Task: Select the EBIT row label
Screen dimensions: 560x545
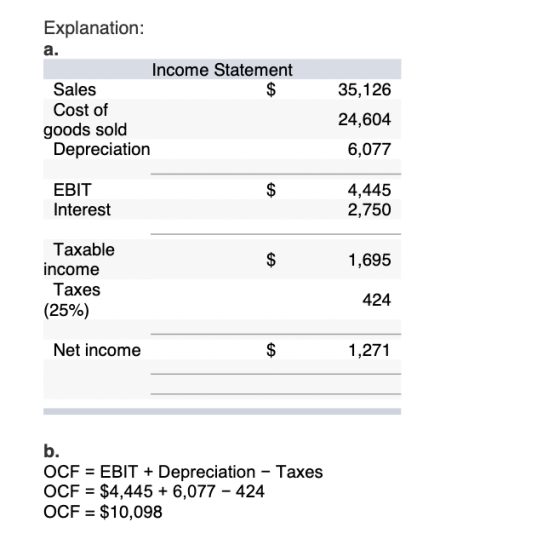Action: click(x=72, y=190)
